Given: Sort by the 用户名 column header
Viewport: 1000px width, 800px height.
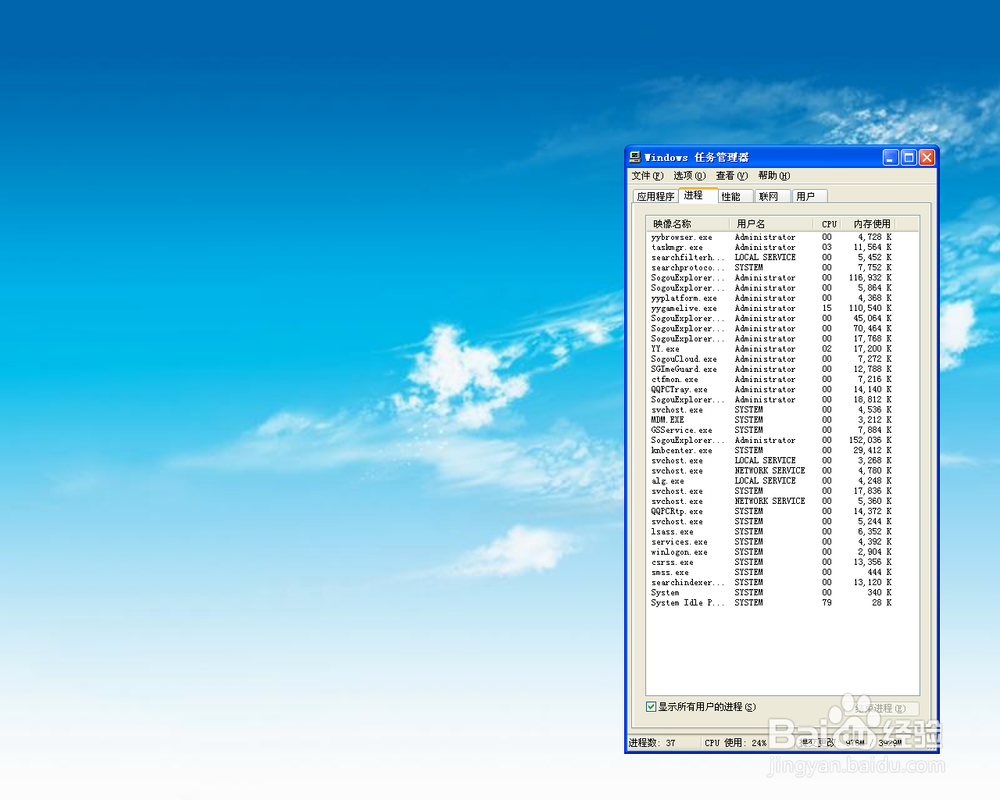Looking at the screenshot, I should 771,224.
